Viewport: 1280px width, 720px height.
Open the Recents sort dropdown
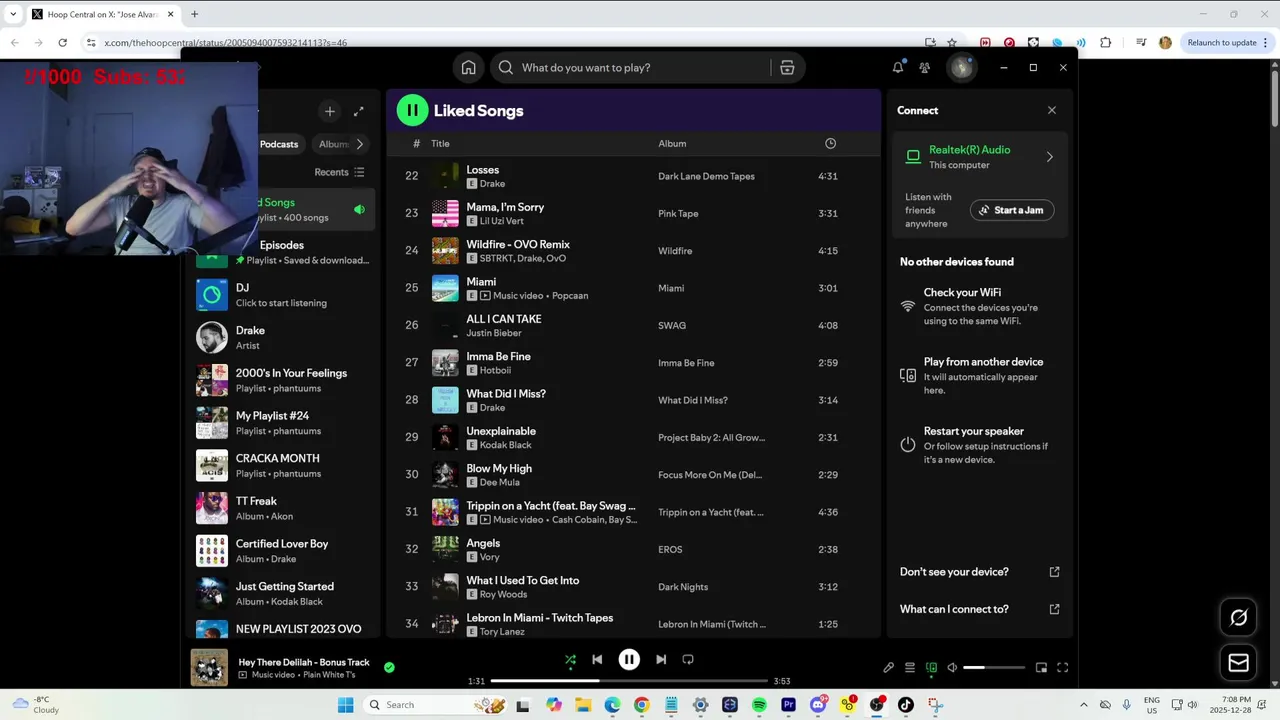[x=339, y=172]
